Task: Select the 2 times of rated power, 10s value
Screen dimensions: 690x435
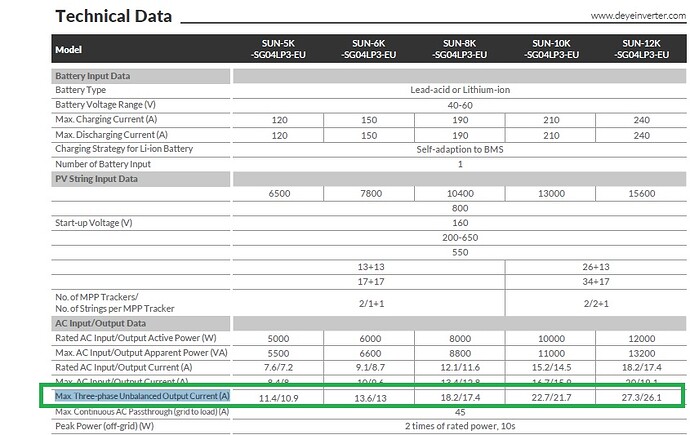Action: (x=460, y=426)
